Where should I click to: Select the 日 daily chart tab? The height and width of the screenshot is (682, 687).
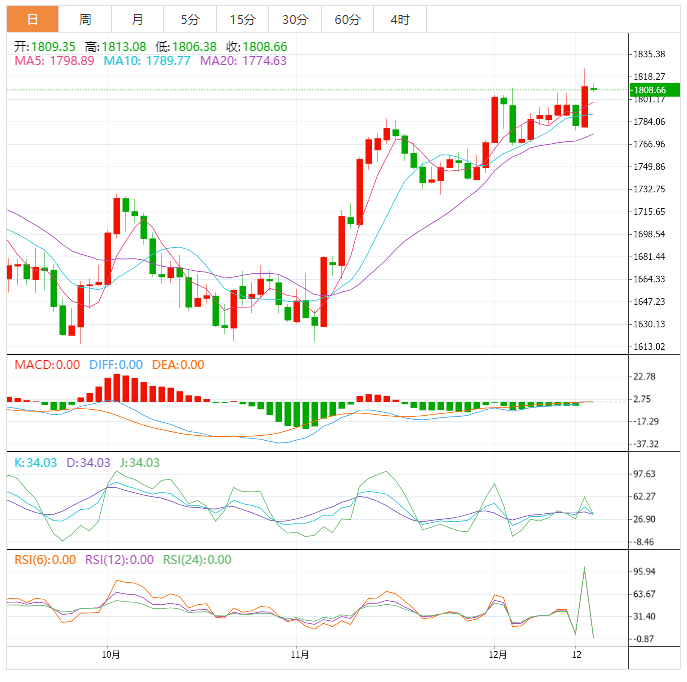click(32, 19)
